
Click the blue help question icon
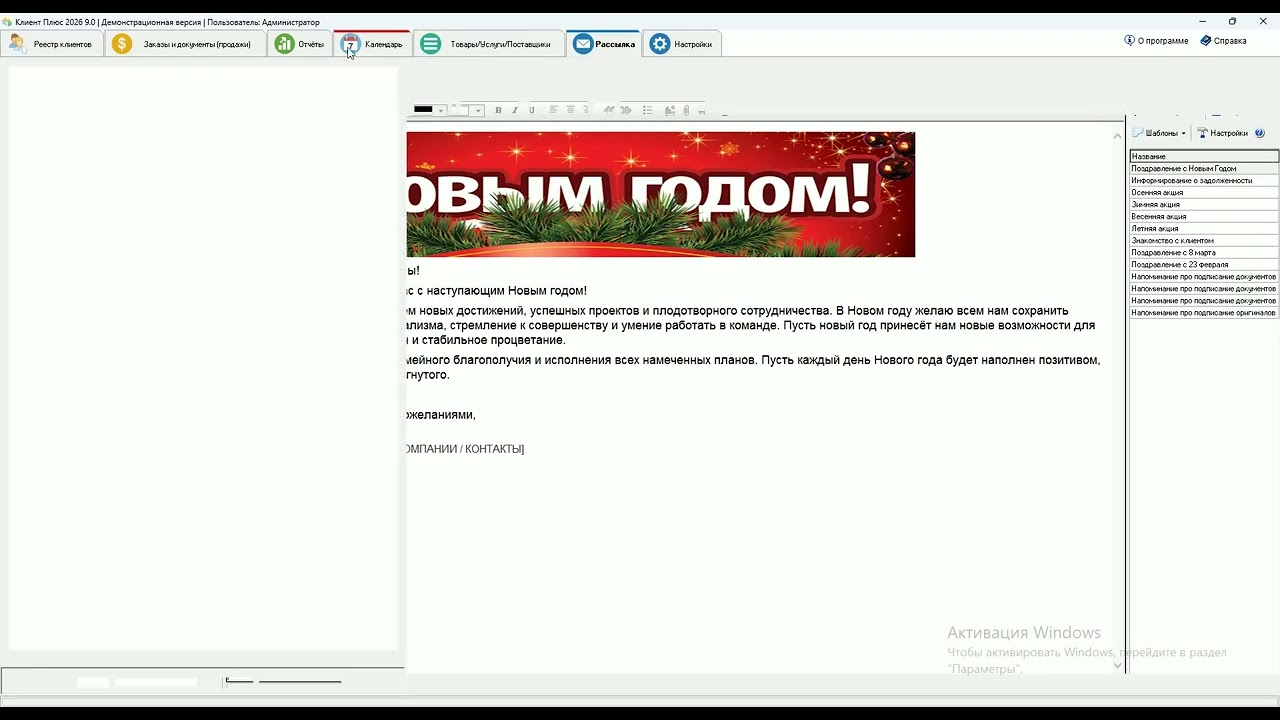[1259, 133]
